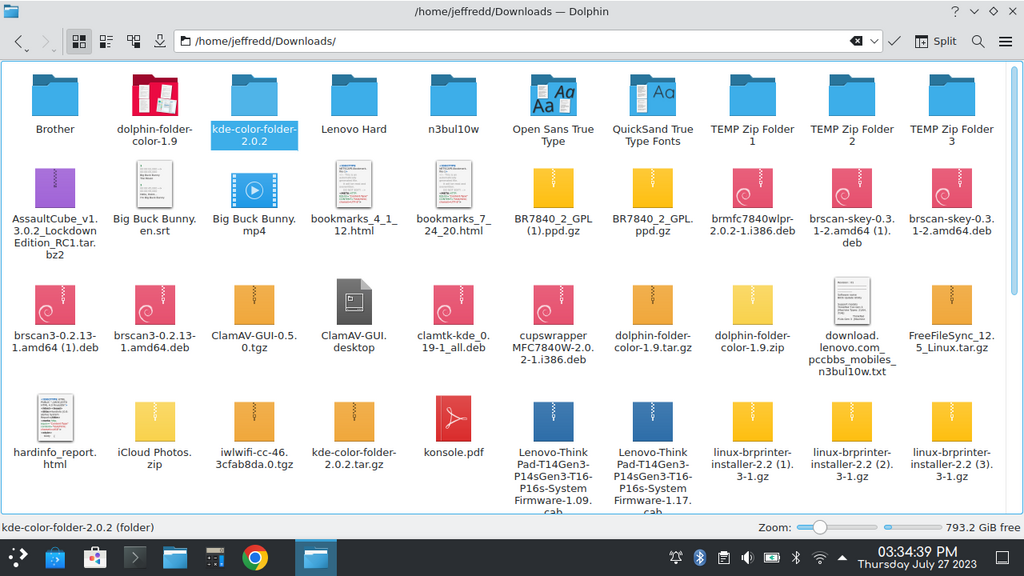Go back with the back arrow
Viewport: 1024px width, 576px height.
point(20,42)
